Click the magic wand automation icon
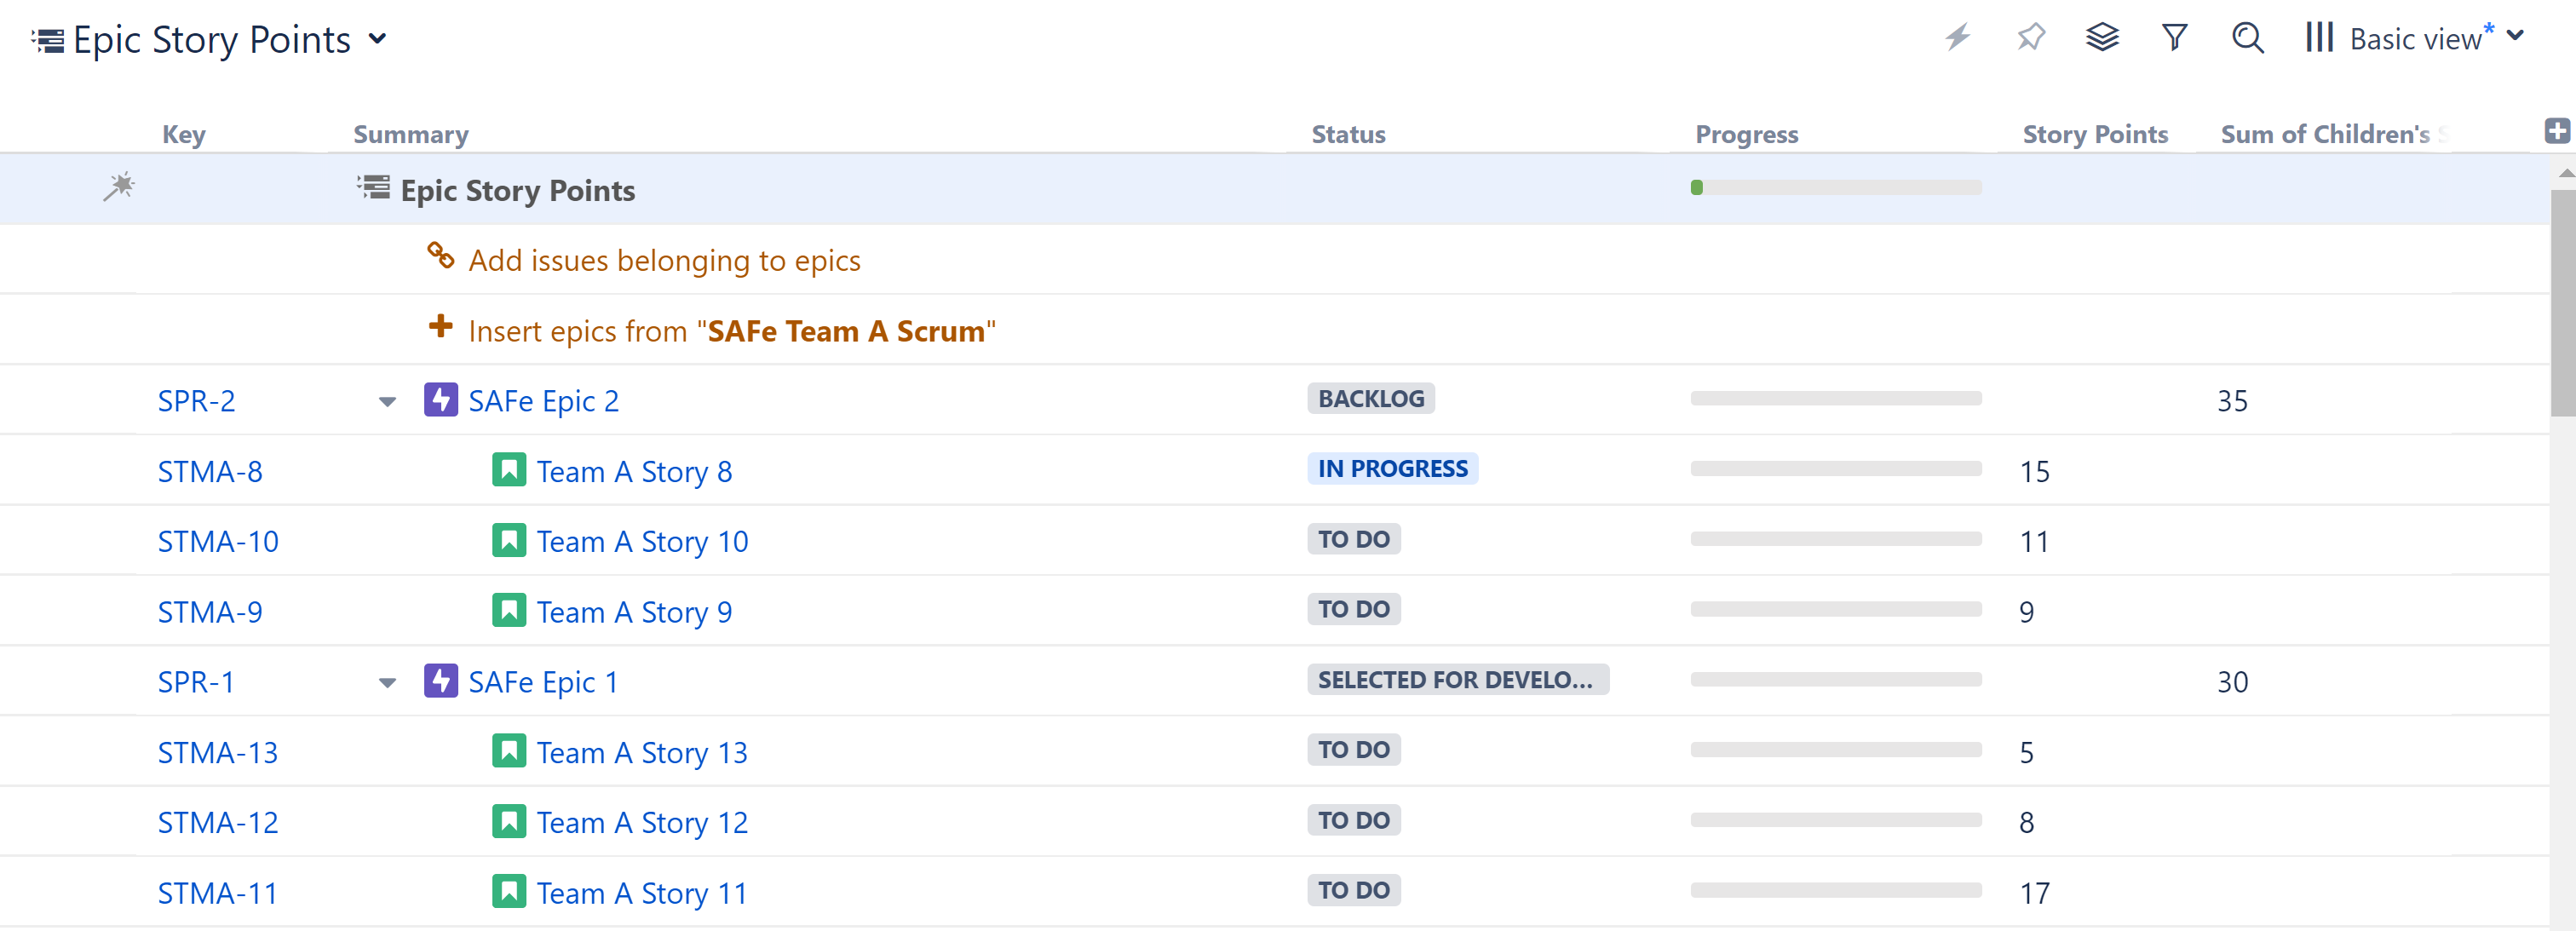Screen dimensions: 2576x931 click(x=118, y=187)
